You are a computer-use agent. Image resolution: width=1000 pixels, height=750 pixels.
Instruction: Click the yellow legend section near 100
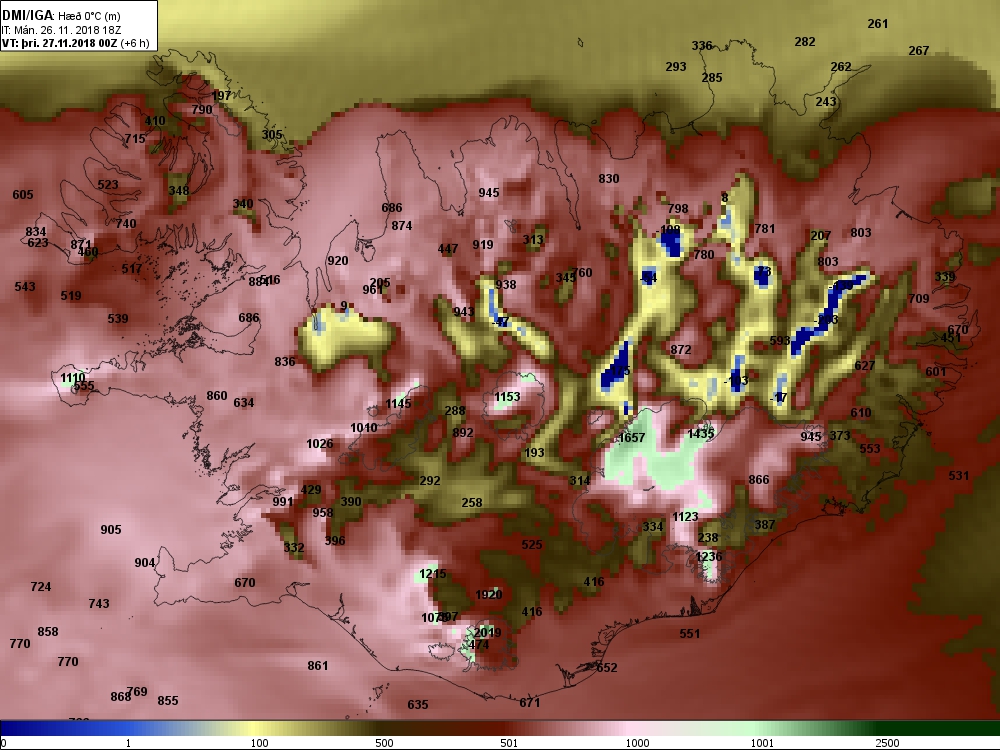pyautogui.click(x=255, y=728)
